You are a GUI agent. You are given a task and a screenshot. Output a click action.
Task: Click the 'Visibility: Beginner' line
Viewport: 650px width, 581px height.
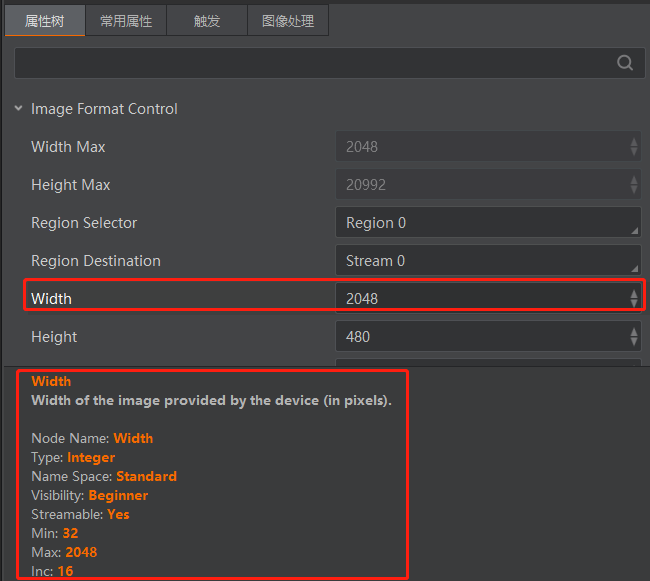90,495
